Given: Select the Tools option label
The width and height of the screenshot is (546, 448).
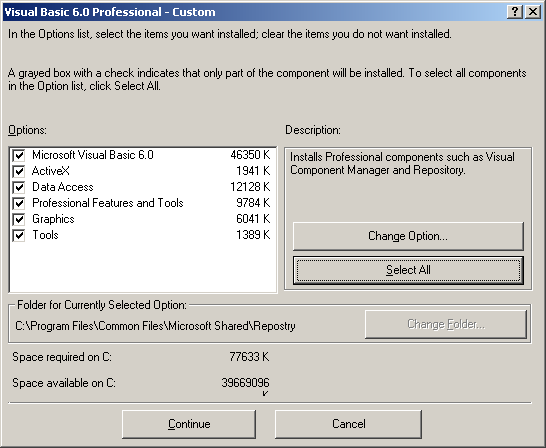Looking at the screenshot, I should click(45, 235).
